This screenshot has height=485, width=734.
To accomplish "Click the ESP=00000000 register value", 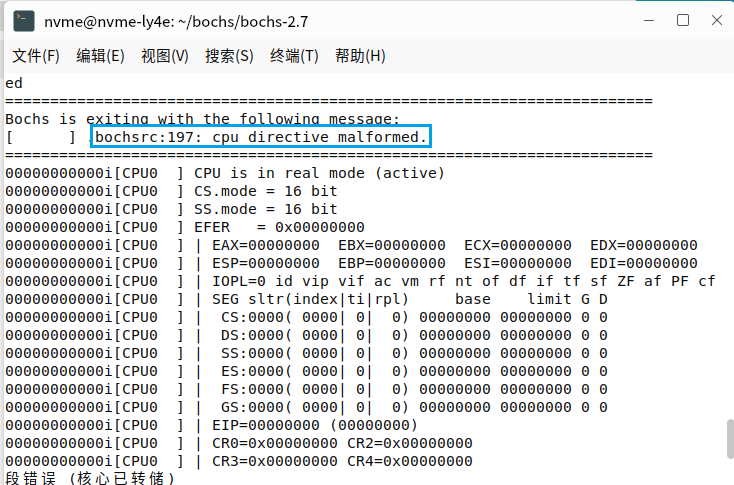I will 265,263.
